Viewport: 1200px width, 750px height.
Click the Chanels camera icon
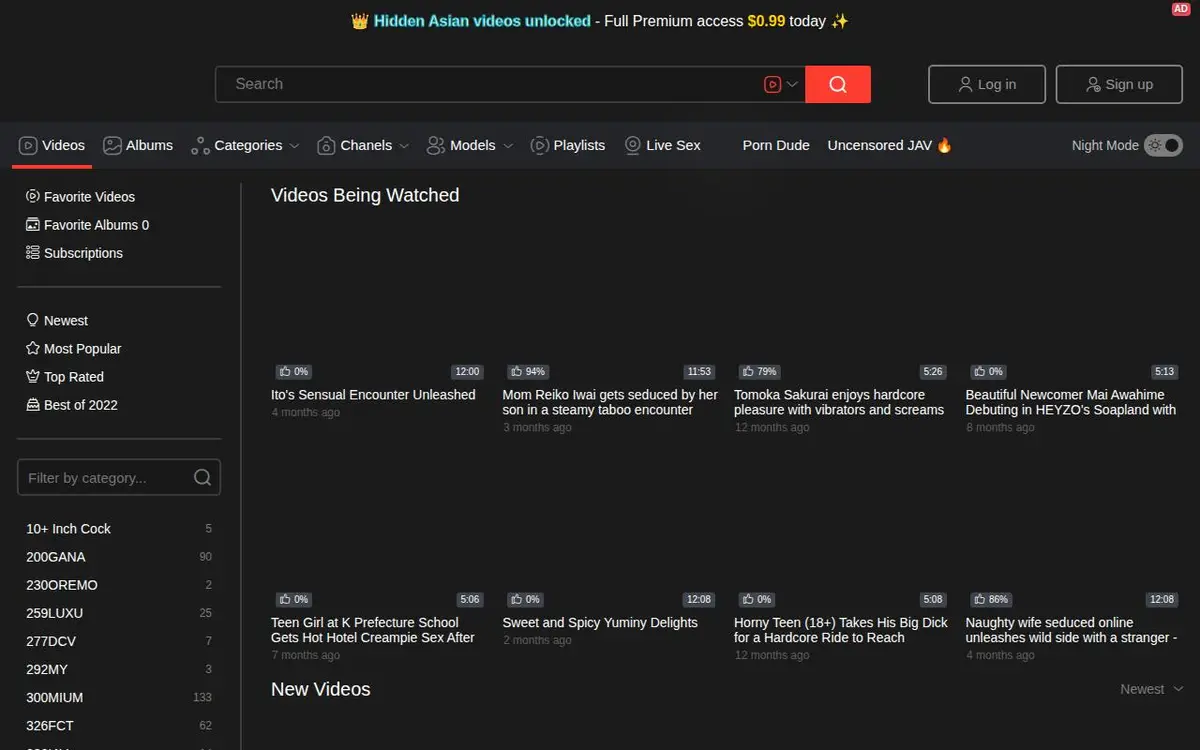[326, 145]
